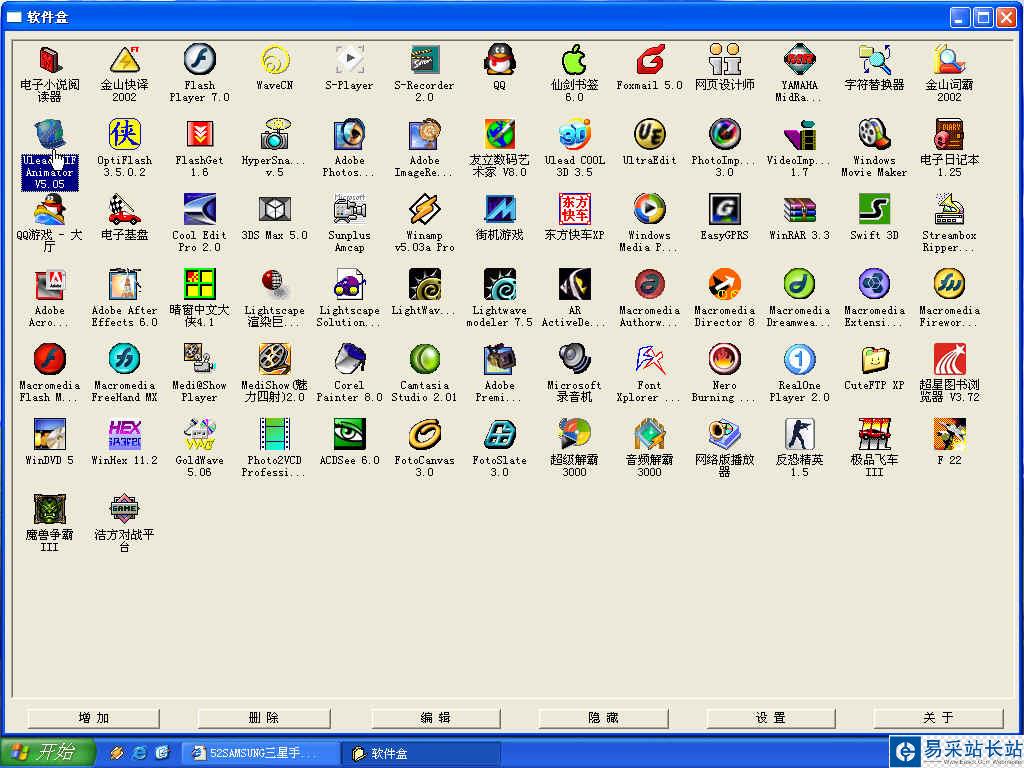Open 金山词霸 2002 dictionary icon
This screenshot has width=1024, height=768.
[949, 60]
